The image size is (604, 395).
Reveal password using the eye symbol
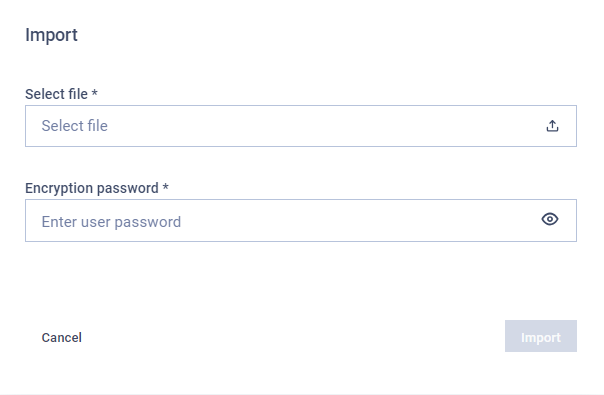coord(550,219)
